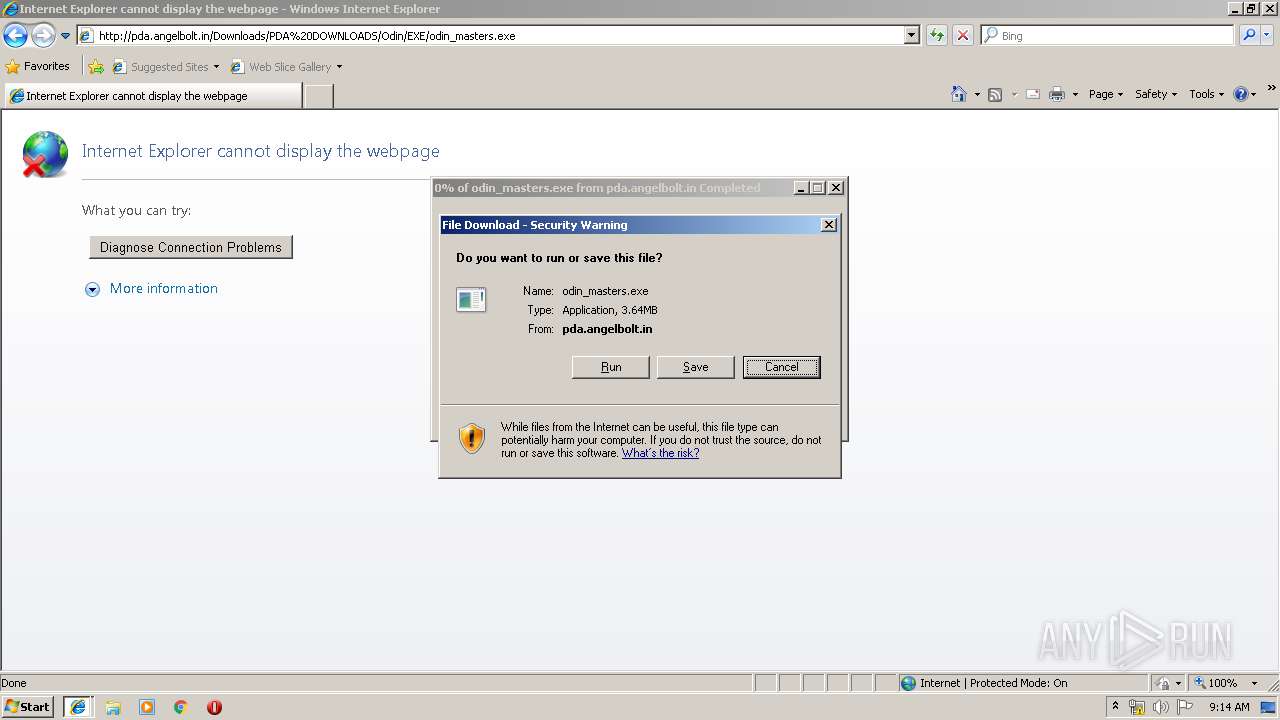Click the volume speaker tray icon
This screenshot has height=720, width=1280.
1161,707
